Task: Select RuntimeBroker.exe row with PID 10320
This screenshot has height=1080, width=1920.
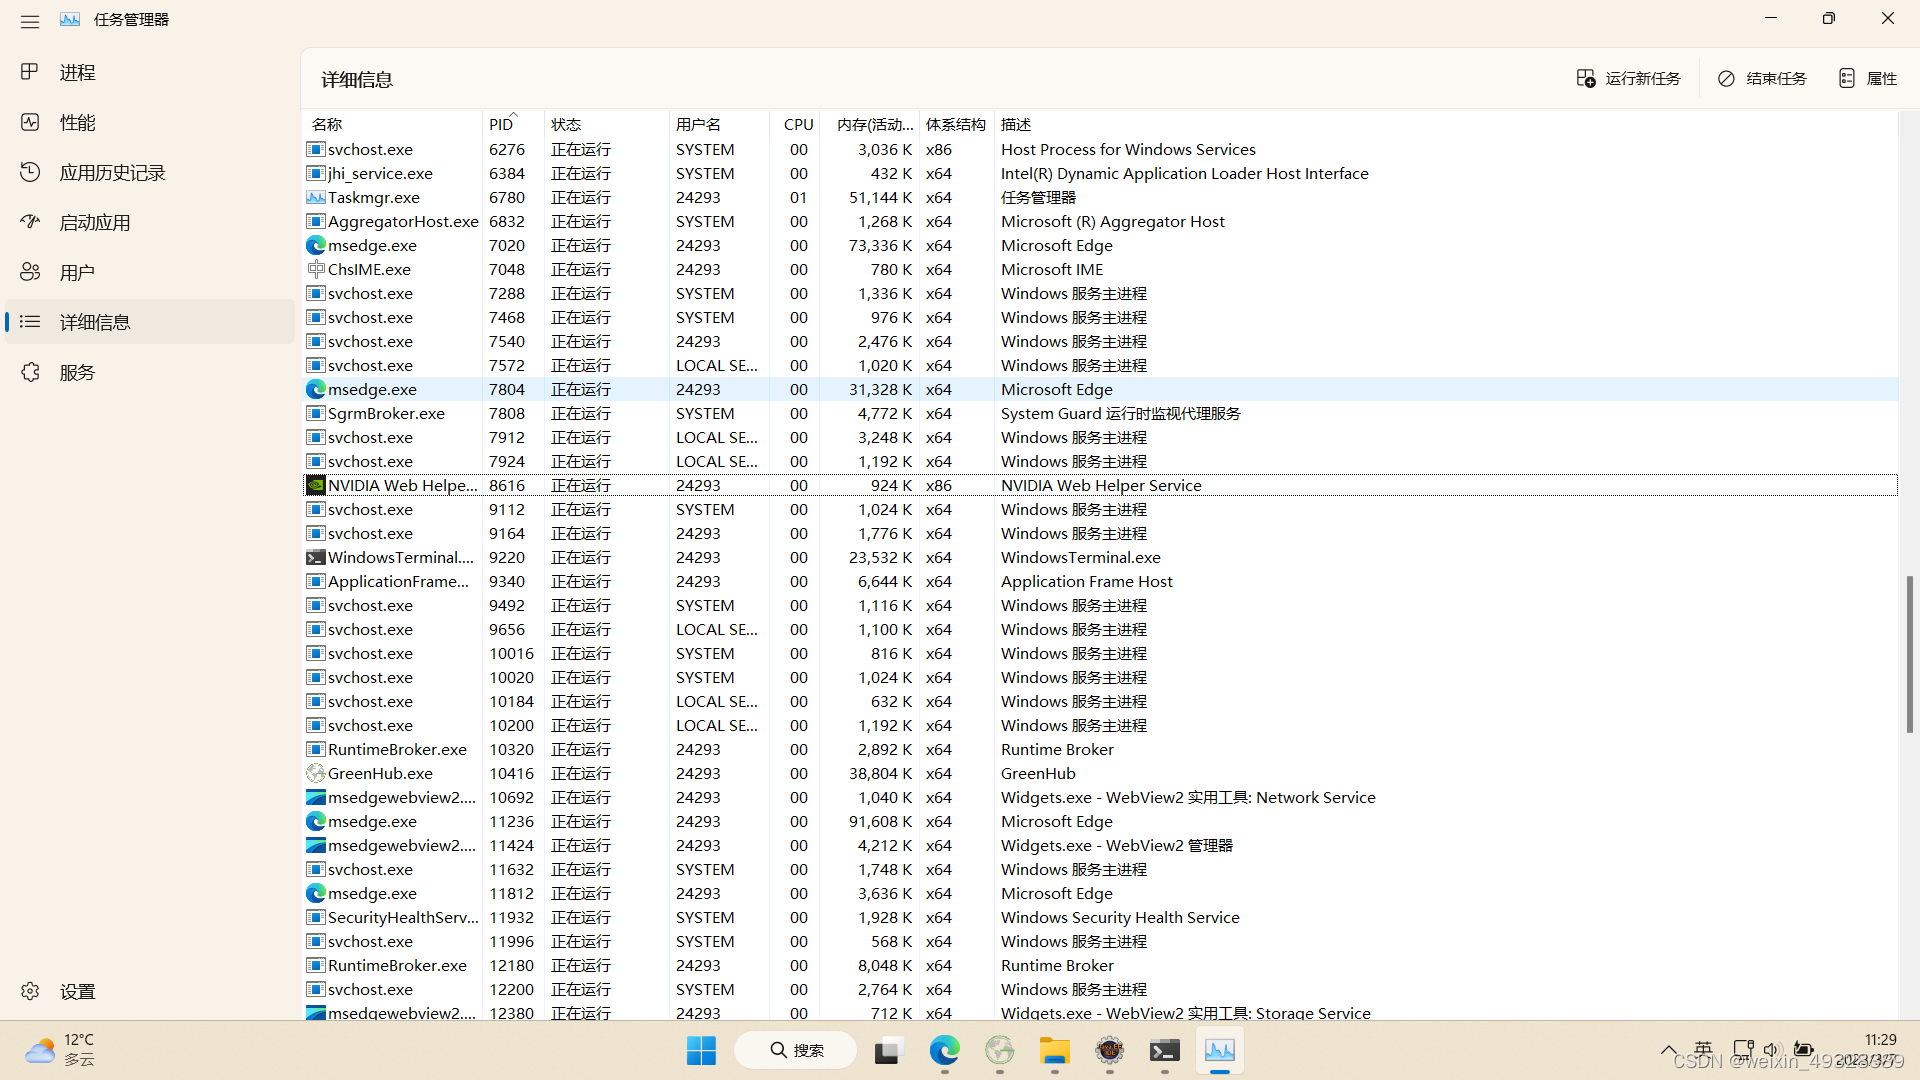Action: tap(1100, 749)
